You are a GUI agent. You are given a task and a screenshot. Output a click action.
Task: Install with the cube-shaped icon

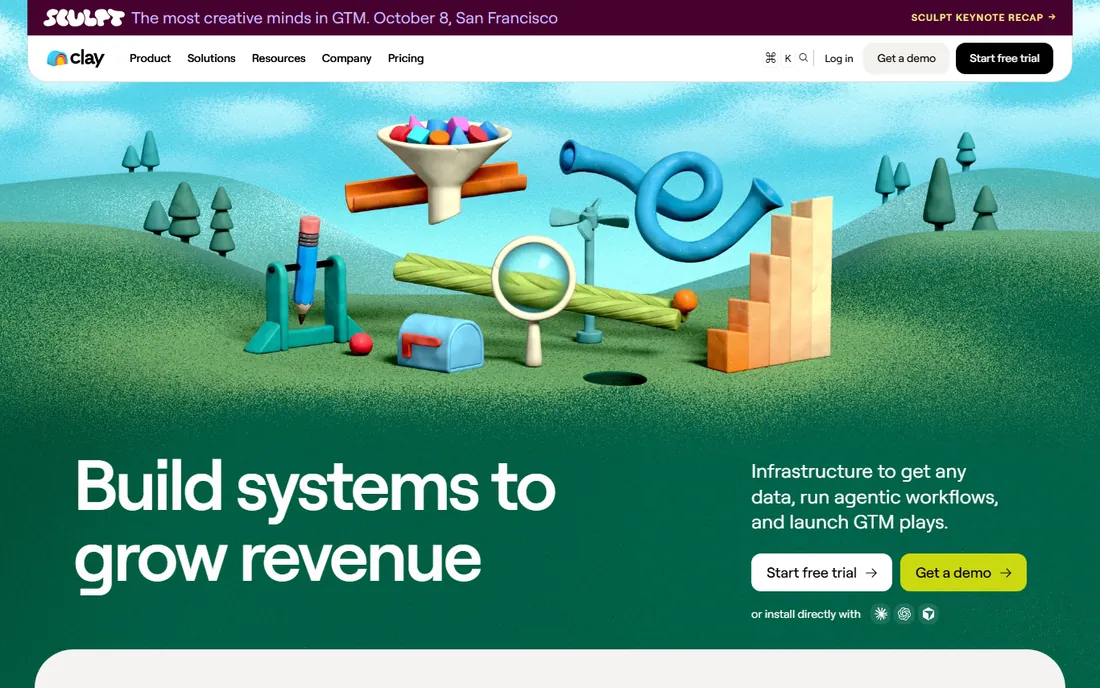(x=928, y=614)
